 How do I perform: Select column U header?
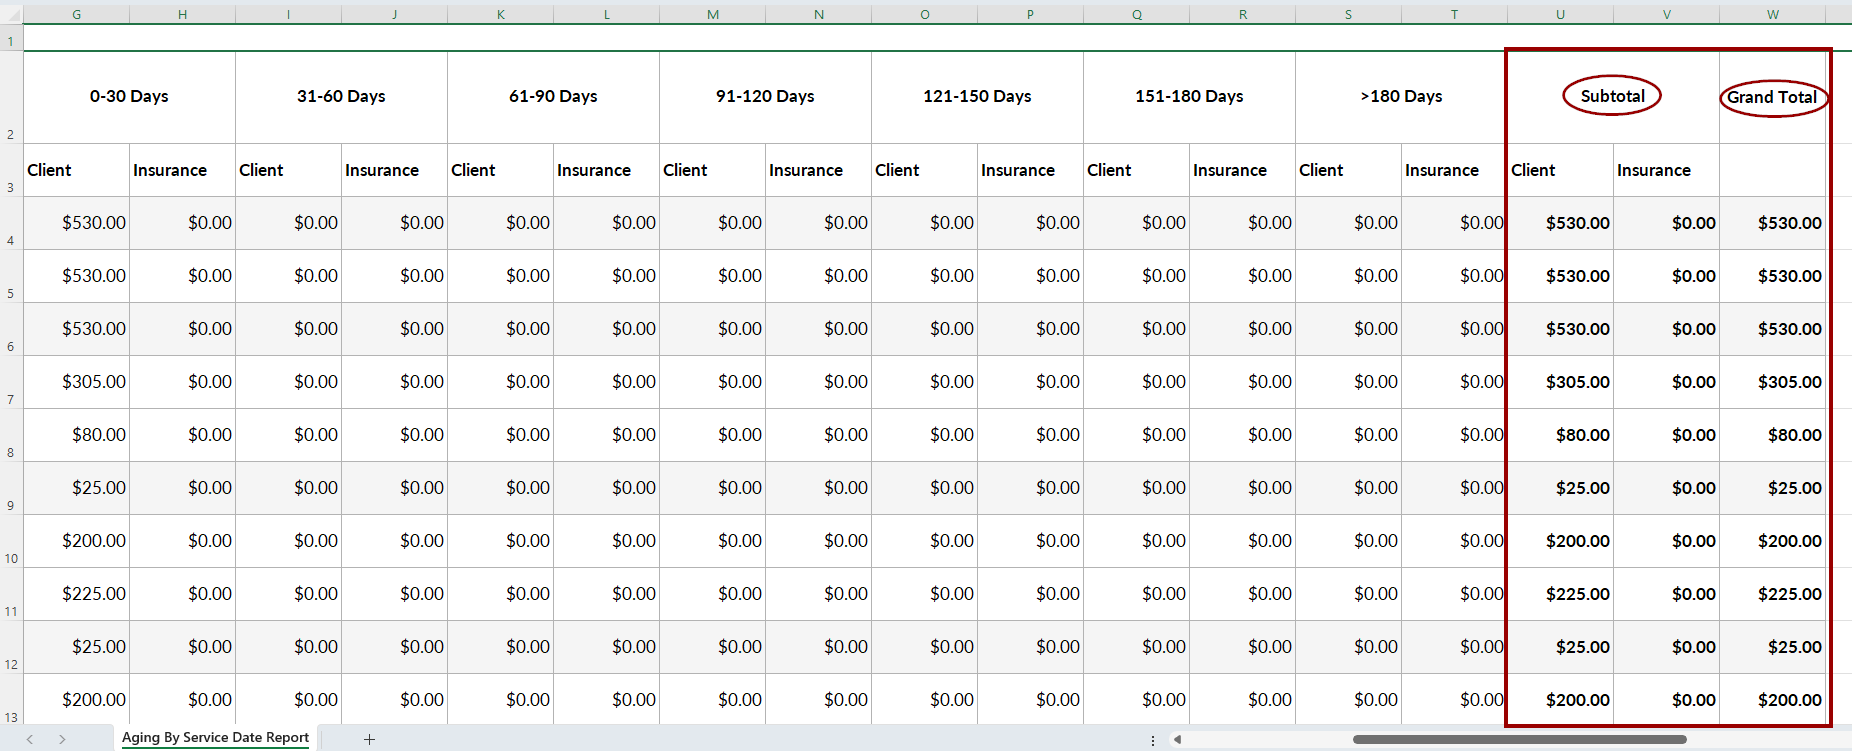(x=1560, y=14)
